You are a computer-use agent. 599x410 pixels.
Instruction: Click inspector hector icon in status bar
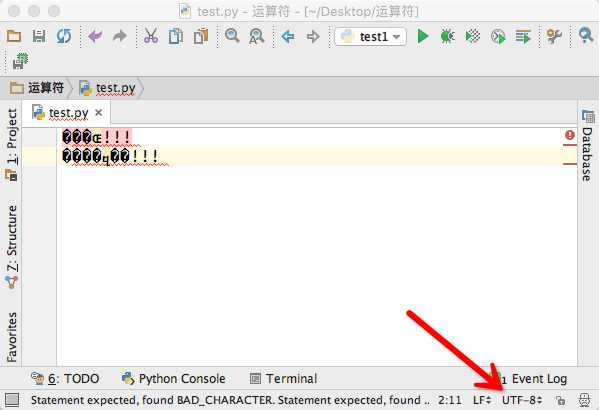pyautogui.click(x=584, y=400)
